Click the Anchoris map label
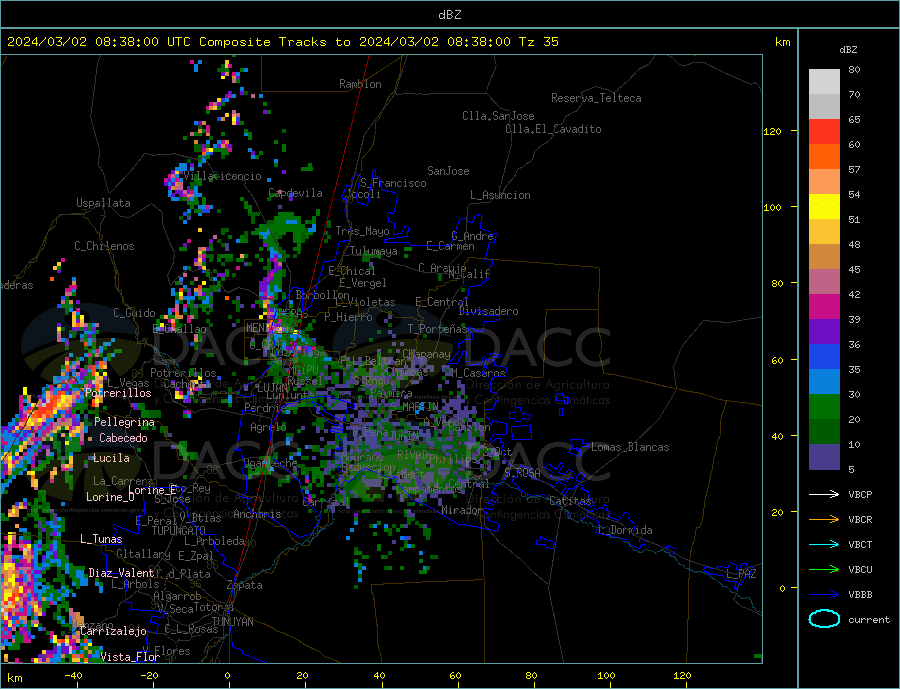The image size is (900, 689). pyautogui.click(x=257, y=514)
